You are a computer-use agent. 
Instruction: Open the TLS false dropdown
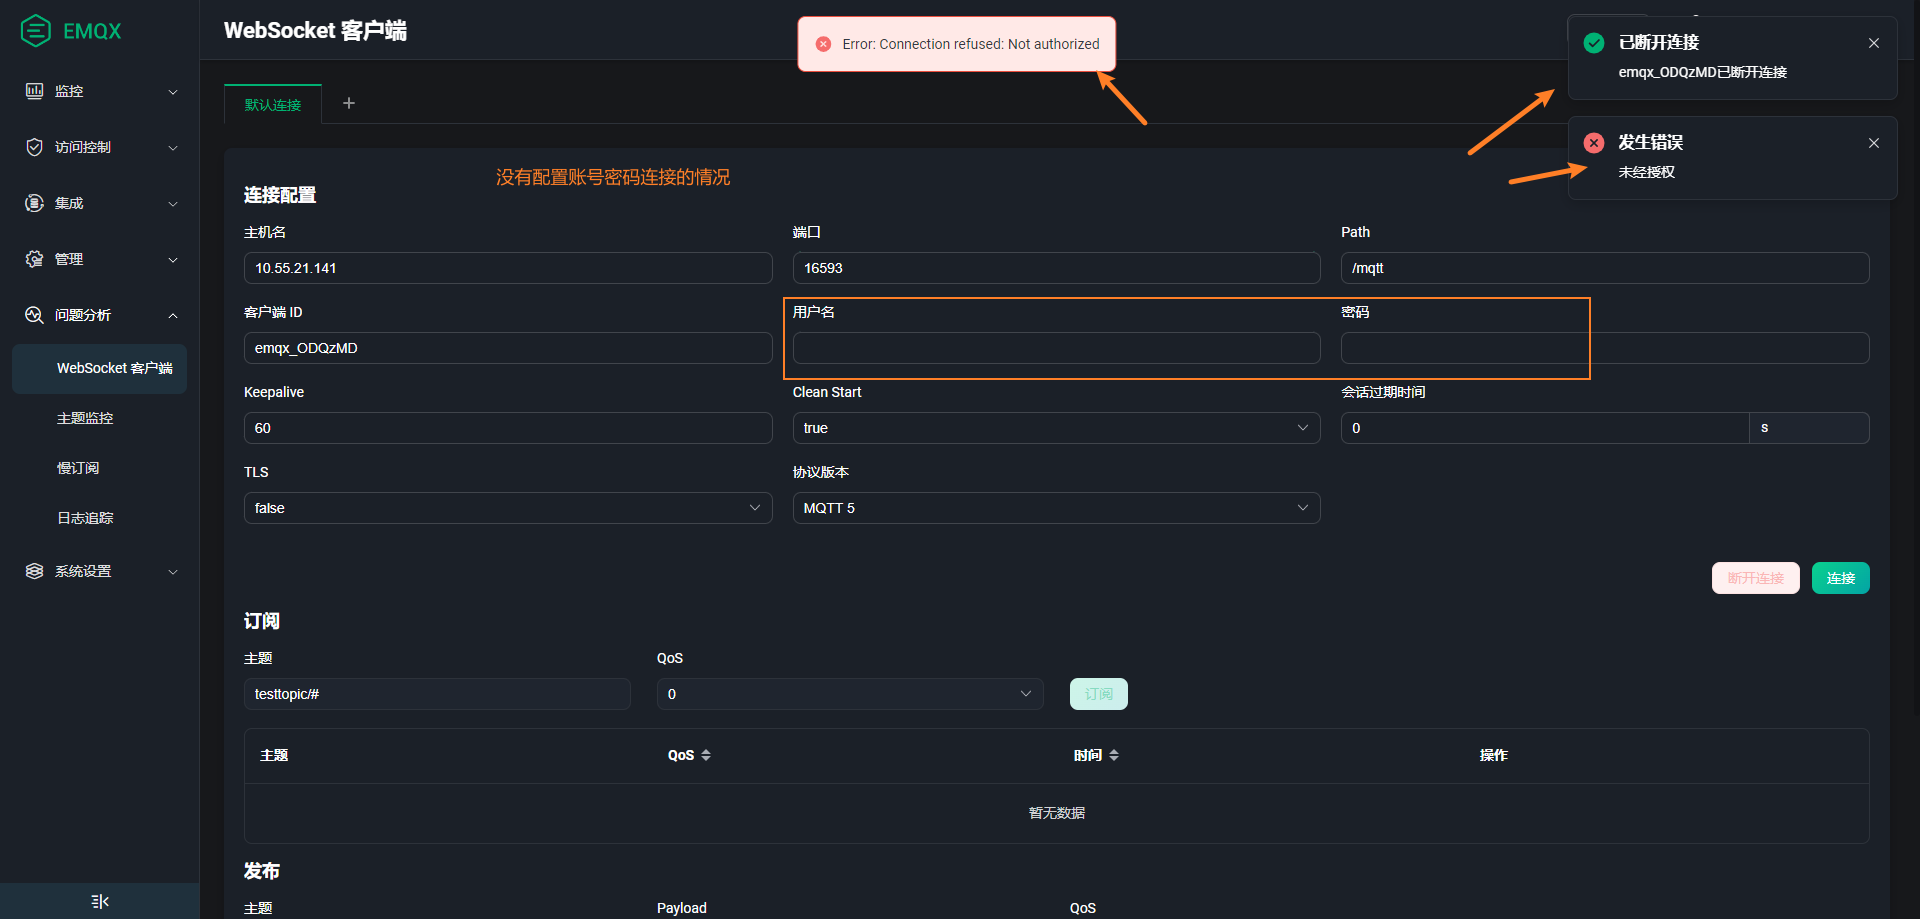pos(508,508)
